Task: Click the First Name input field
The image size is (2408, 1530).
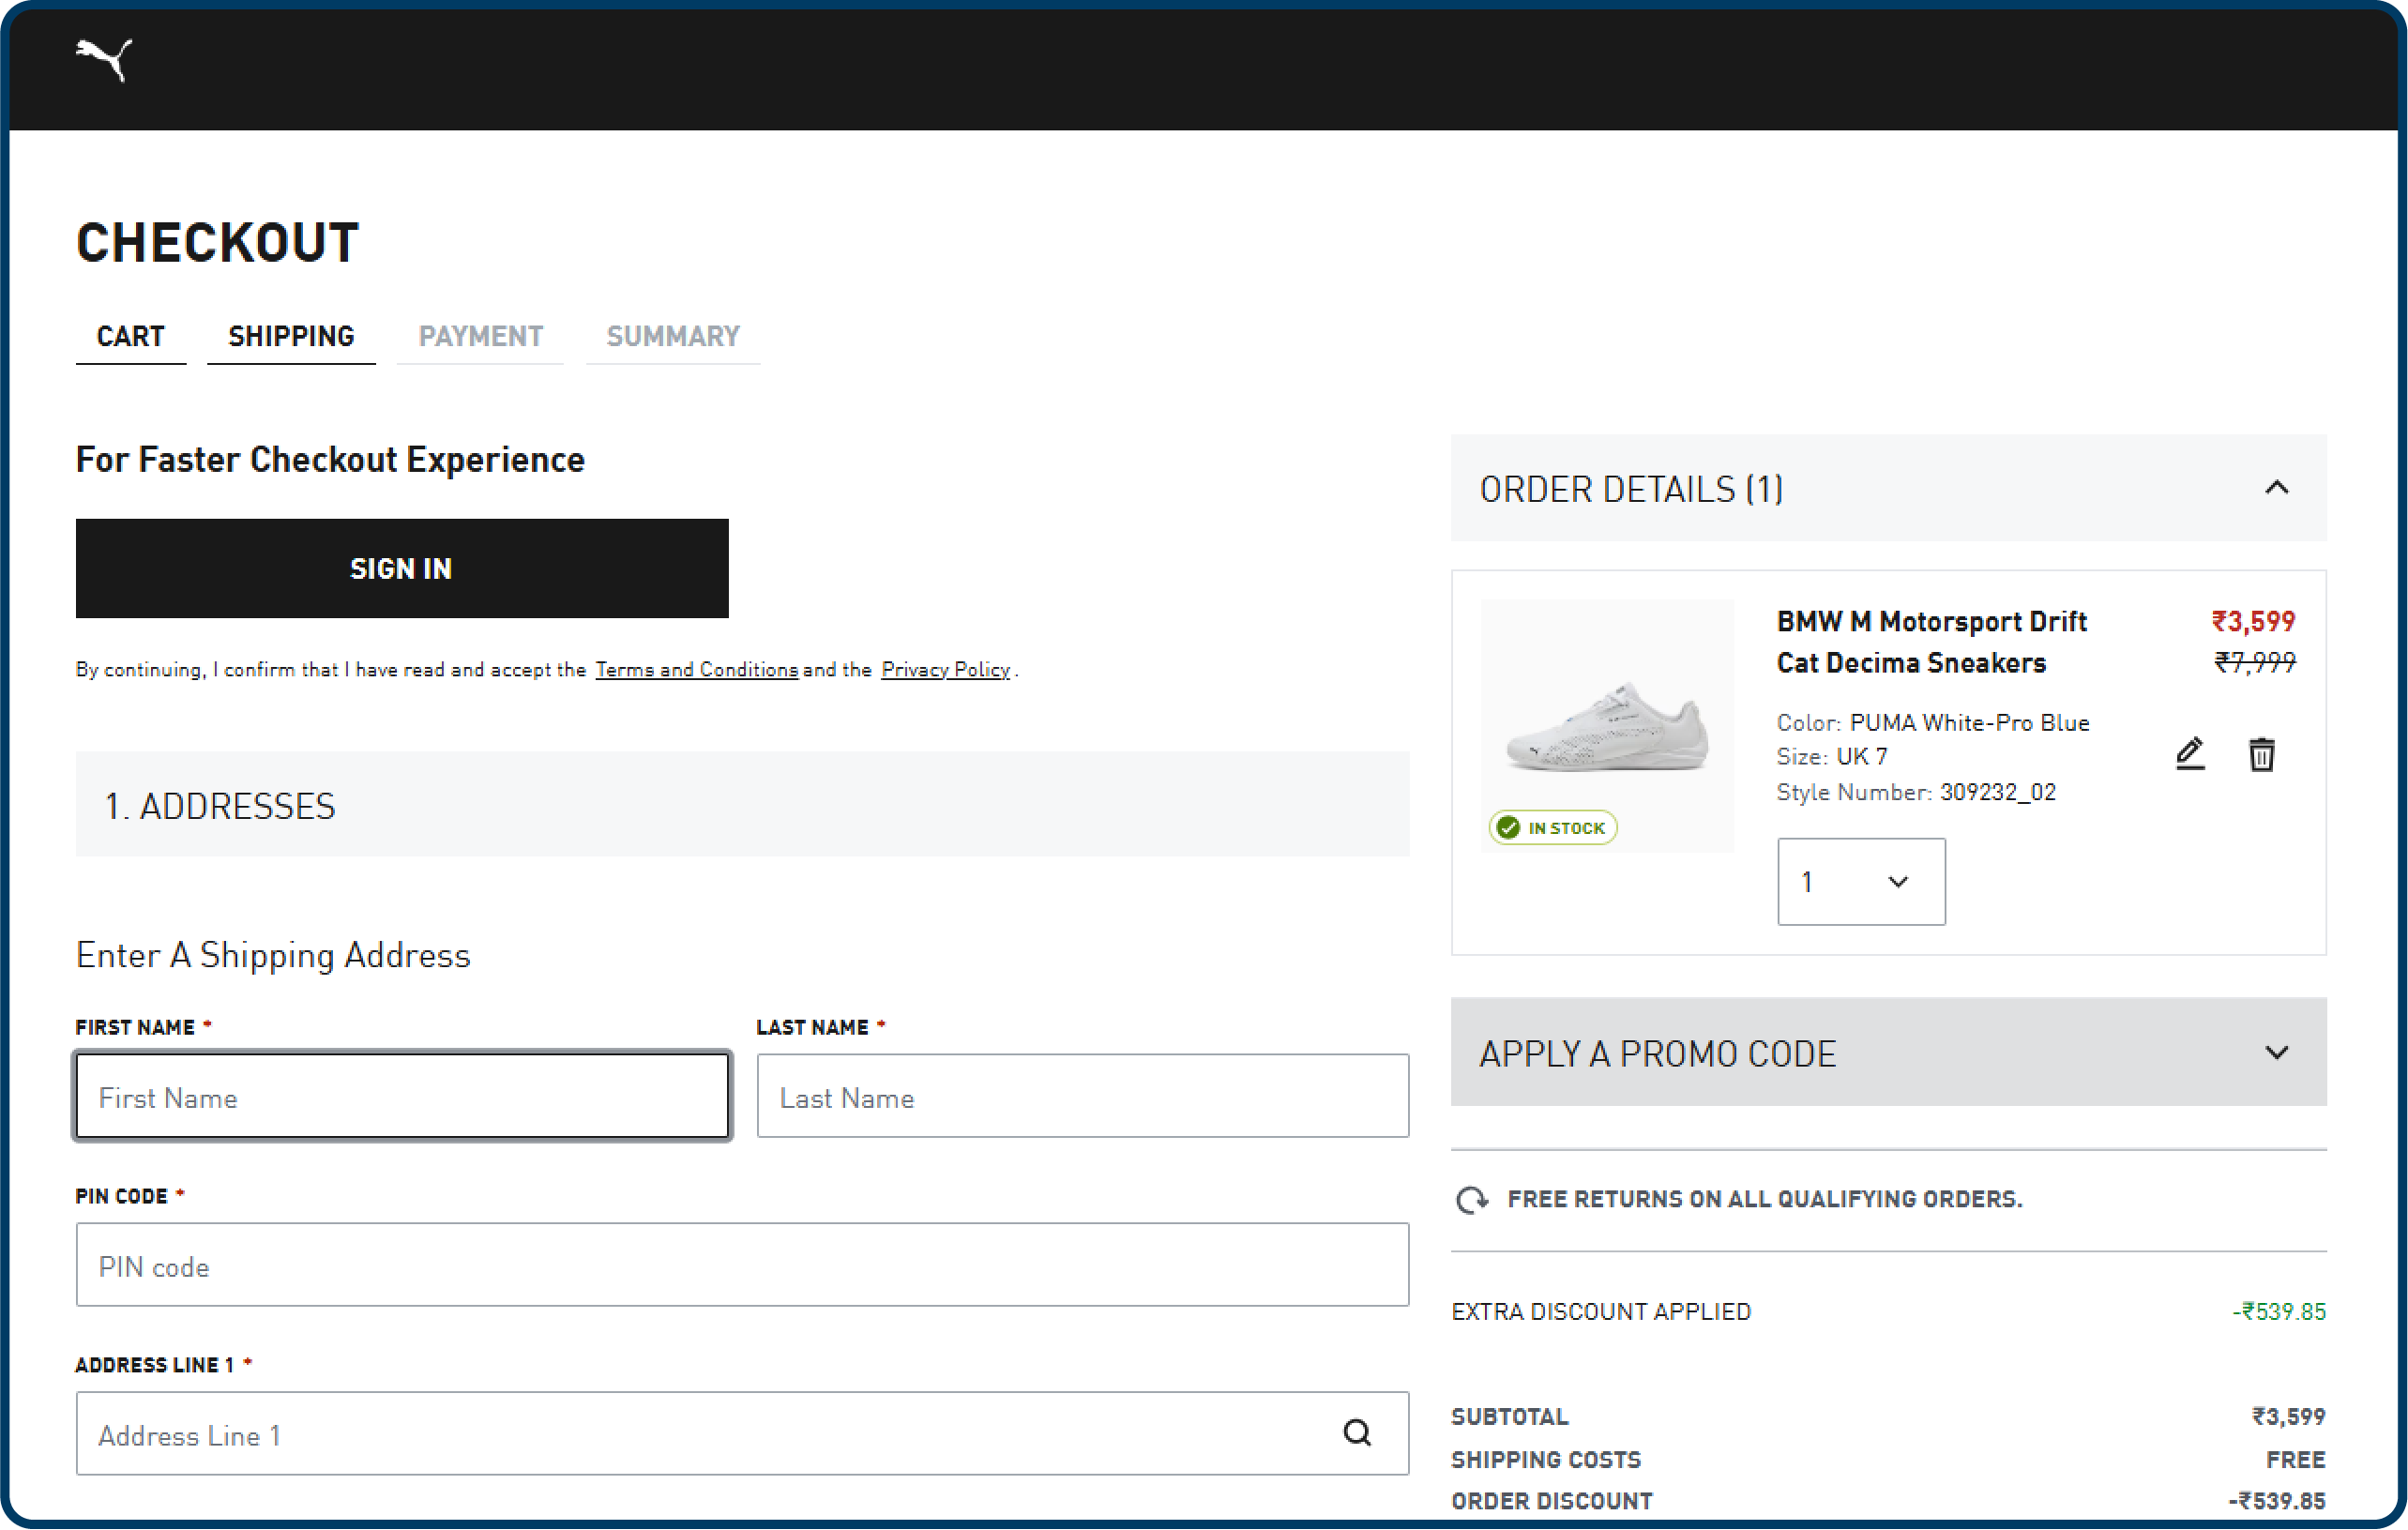Action: pos(400,1096)
